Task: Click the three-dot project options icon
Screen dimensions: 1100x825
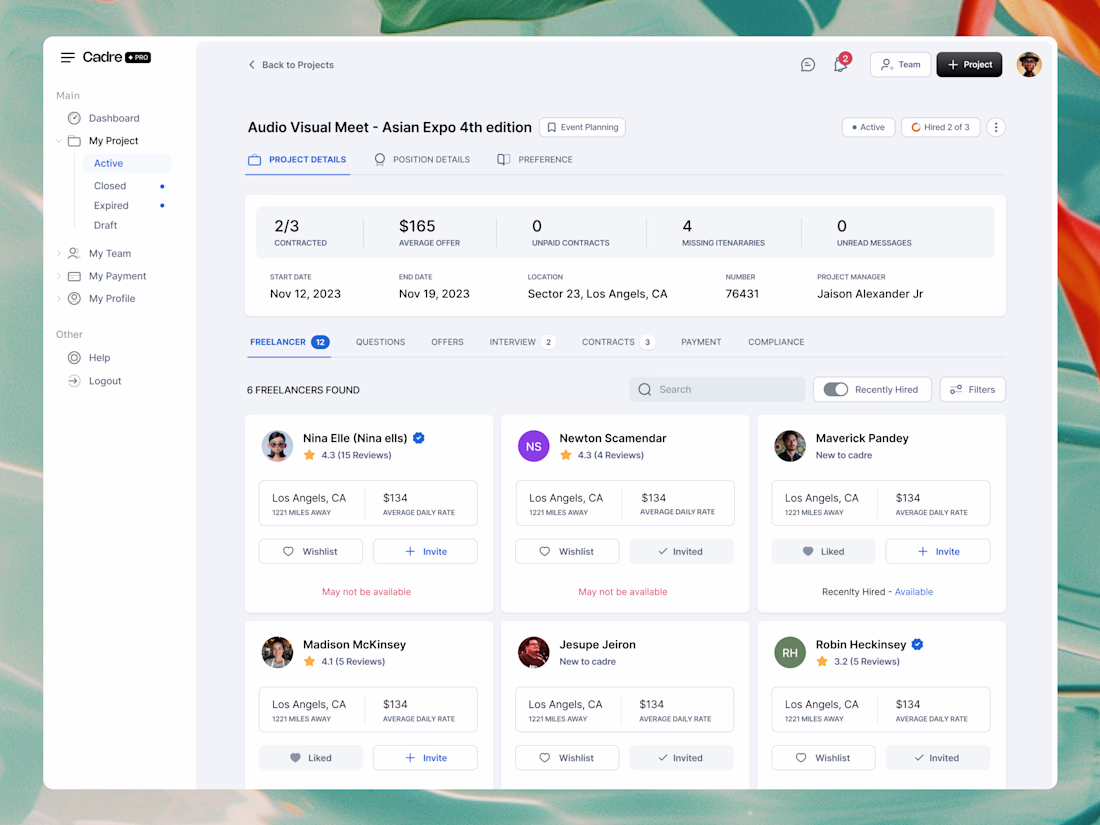Action: pyautogui.click(x=995, y=127)
